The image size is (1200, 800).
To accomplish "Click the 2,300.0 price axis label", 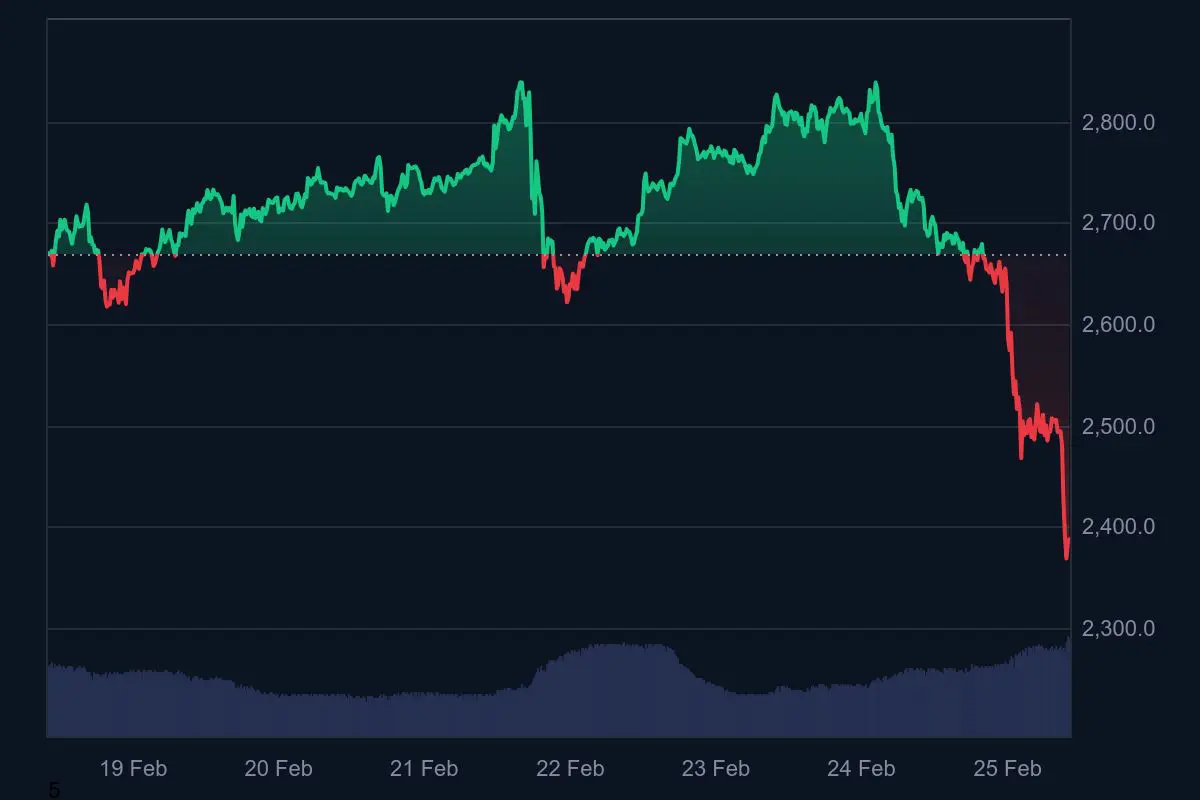I will tap(1119, 628).
